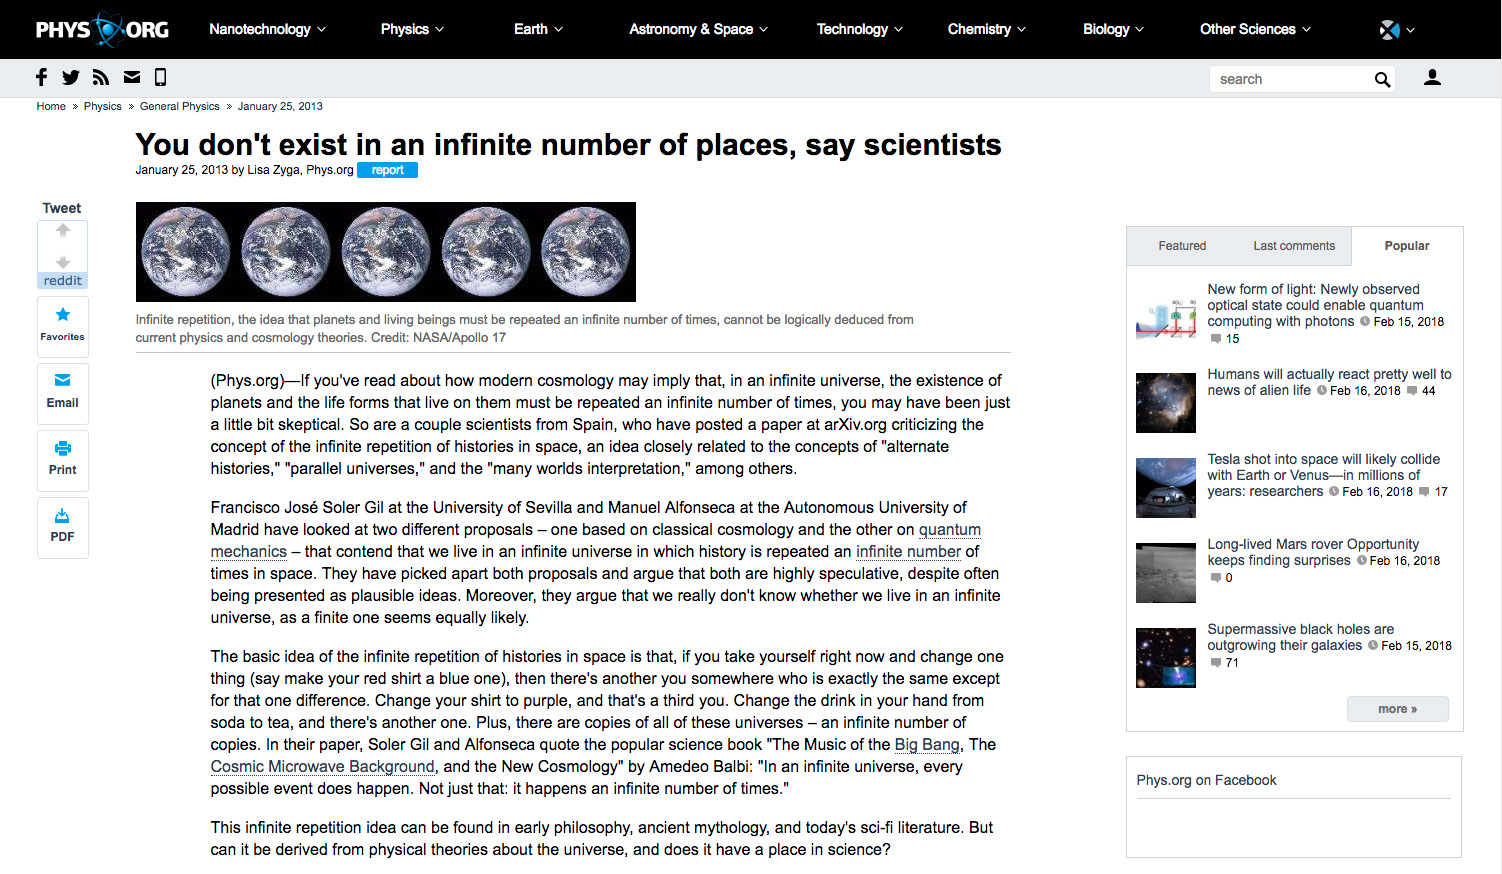Click the Twitter bird icon
The height and width of the screenshot is (874, 1502).
coord(71,78)
